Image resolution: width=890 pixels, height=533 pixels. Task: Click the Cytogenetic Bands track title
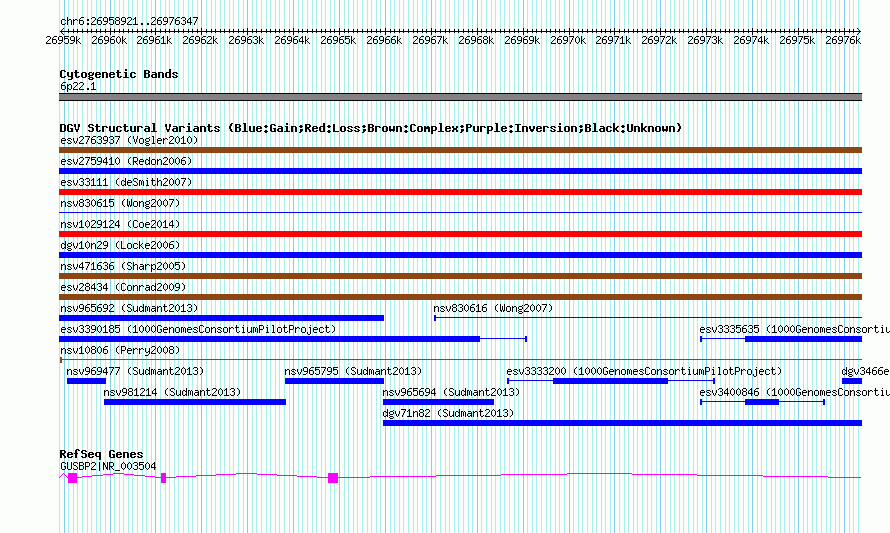[119, 74]
